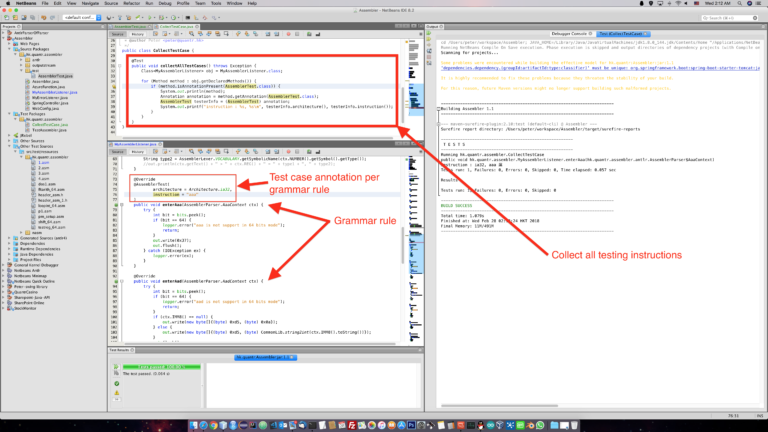This screenshot has height=432, width=768.
Task: Click the Undo toolbar icon
Action: tap(43, 18)
